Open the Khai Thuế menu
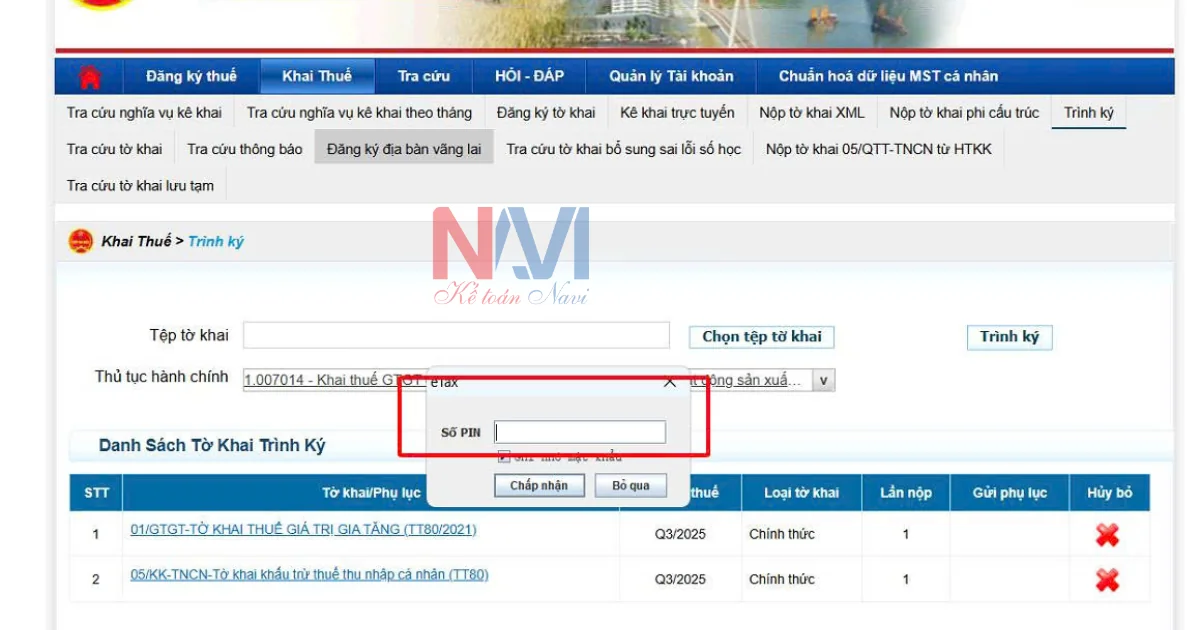The height and width of the screenshot is (630, 1200). pos(317,77)
